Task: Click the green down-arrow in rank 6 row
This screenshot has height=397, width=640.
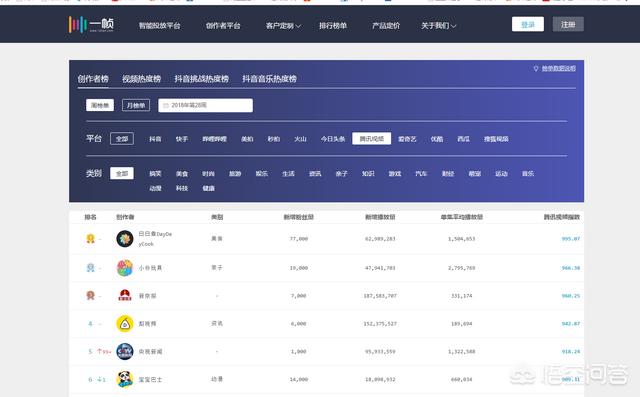Action: [x=99, y=379]
